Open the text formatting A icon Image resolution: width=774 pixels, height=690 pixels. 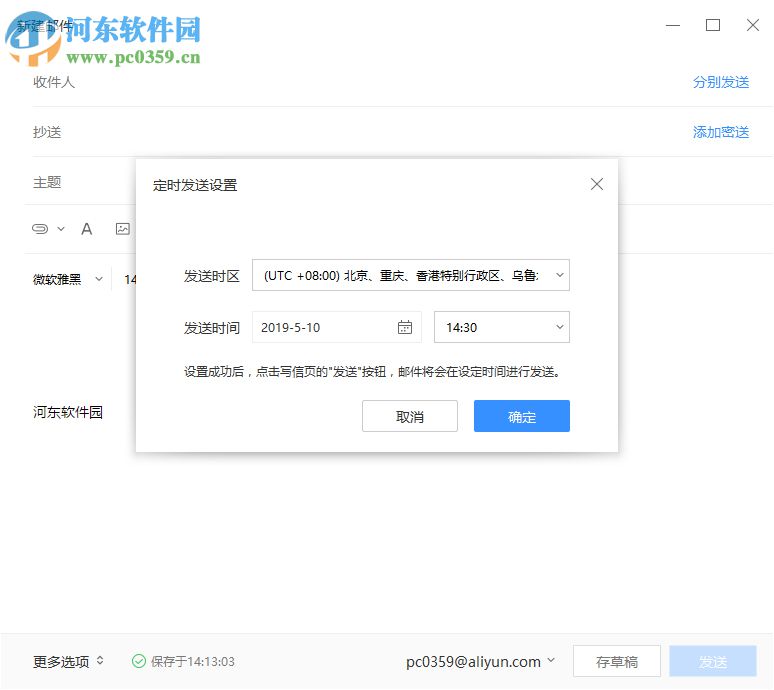[x=86, y=229]
